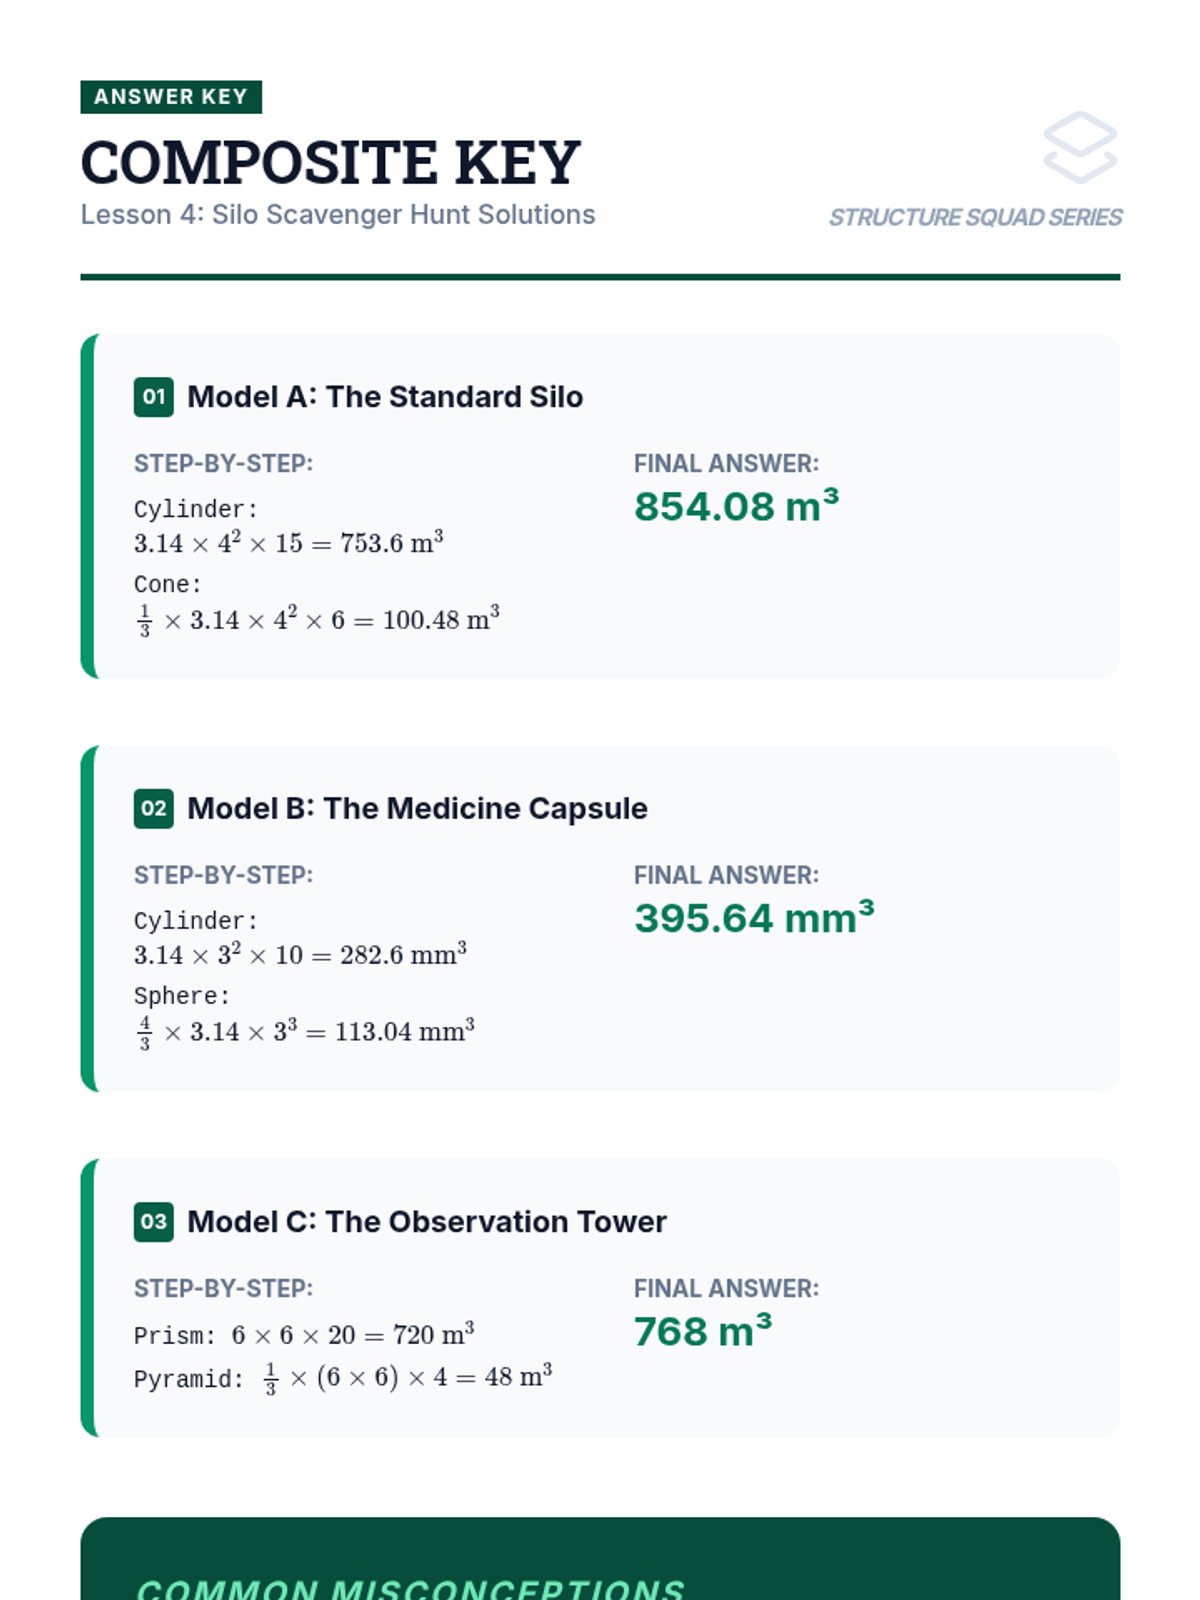This screenshot has height=1600, width=1200.
Task: Click the Model A cylinder calculation line
Action: point(289,542)
